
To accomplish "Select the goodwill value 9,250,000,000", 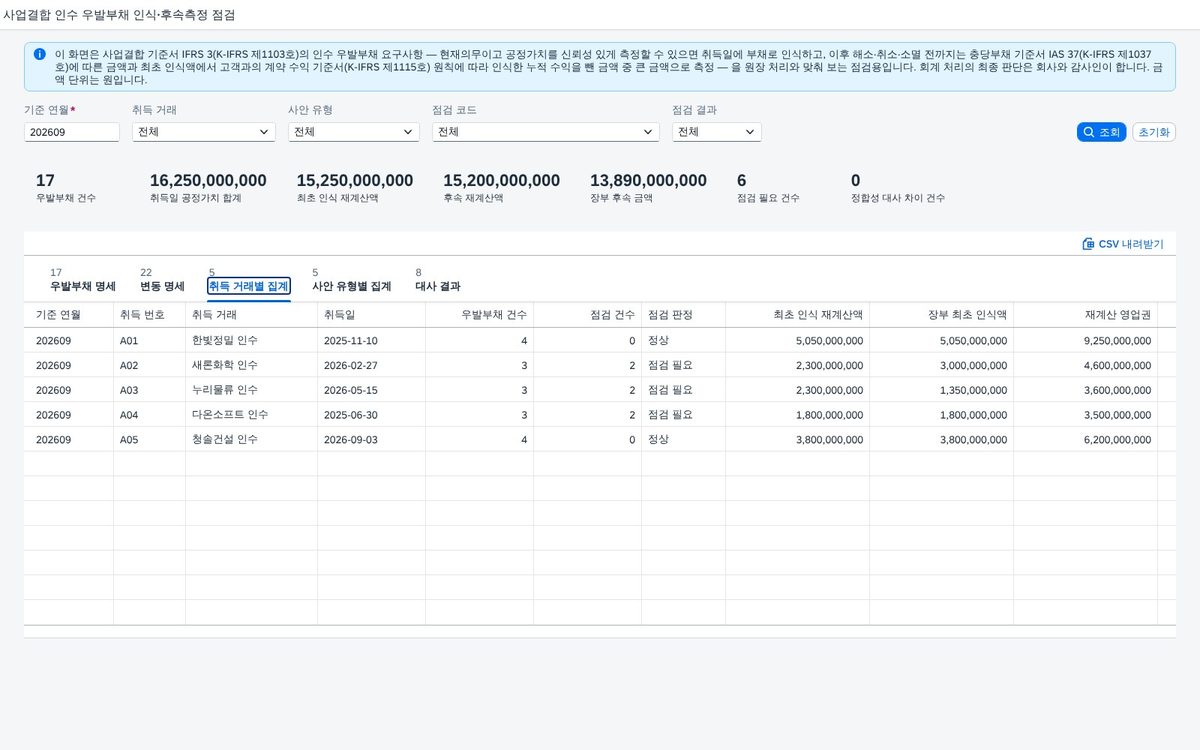I will (x=1086, y=340).
